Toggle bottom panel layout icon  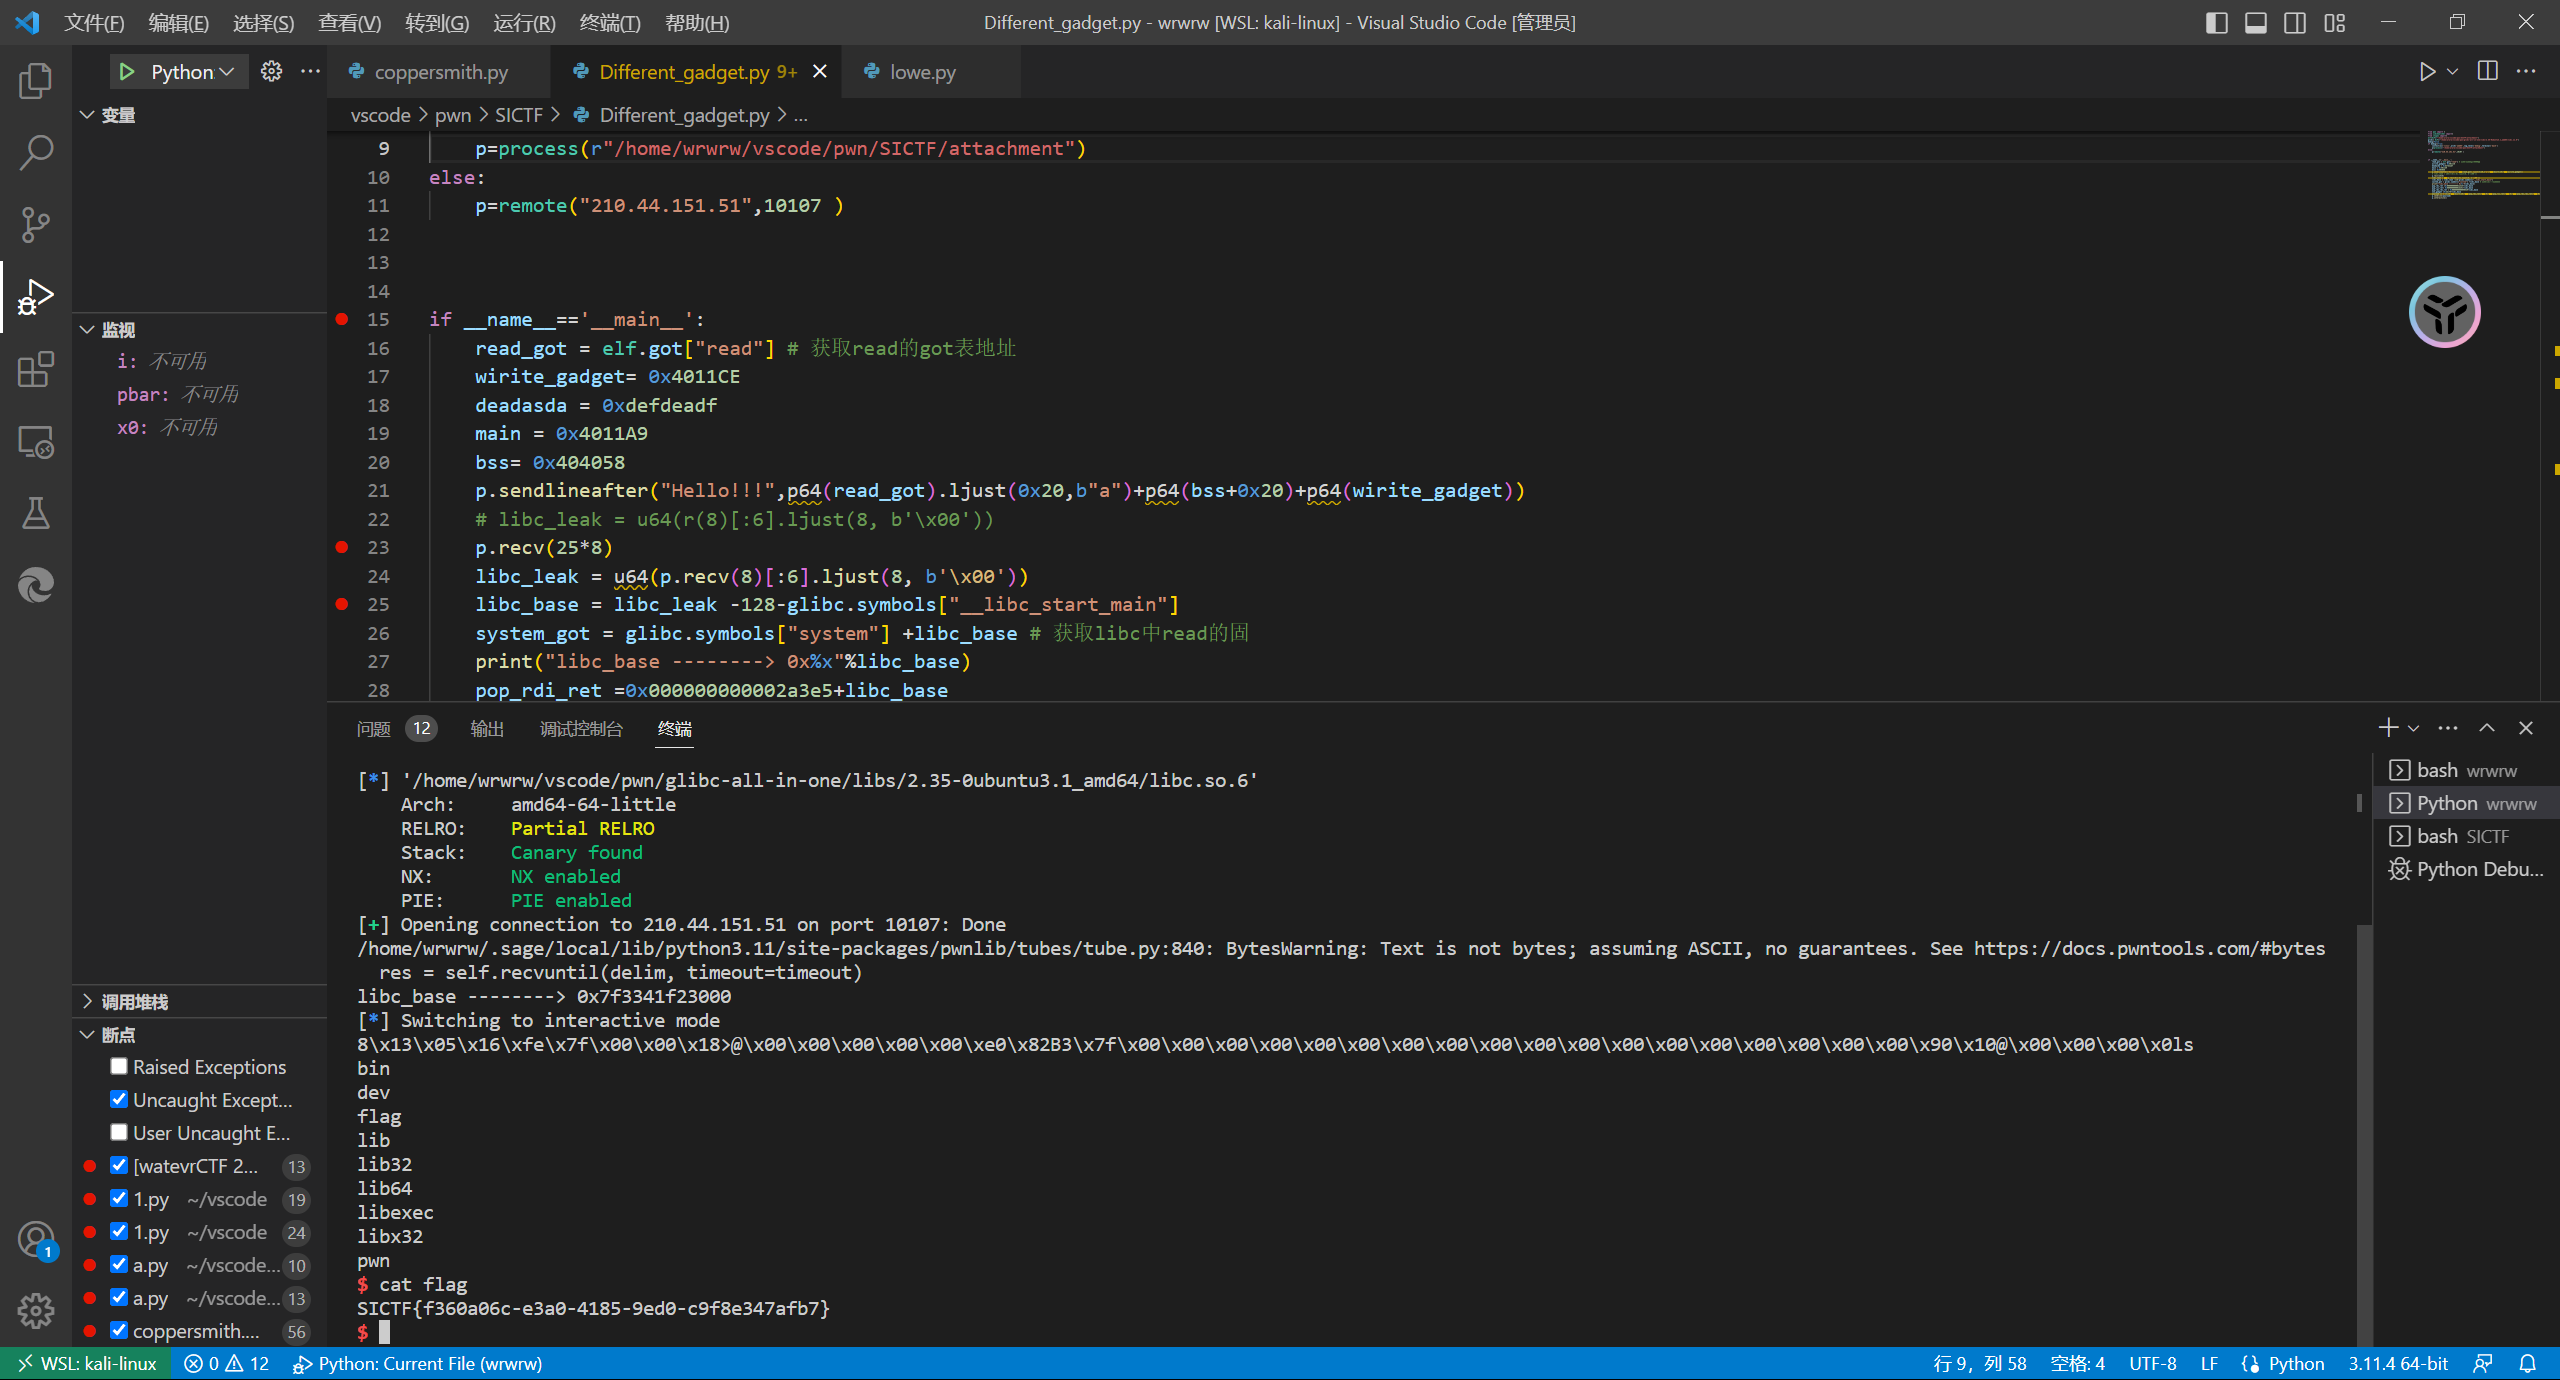(x=2256, y=22)
